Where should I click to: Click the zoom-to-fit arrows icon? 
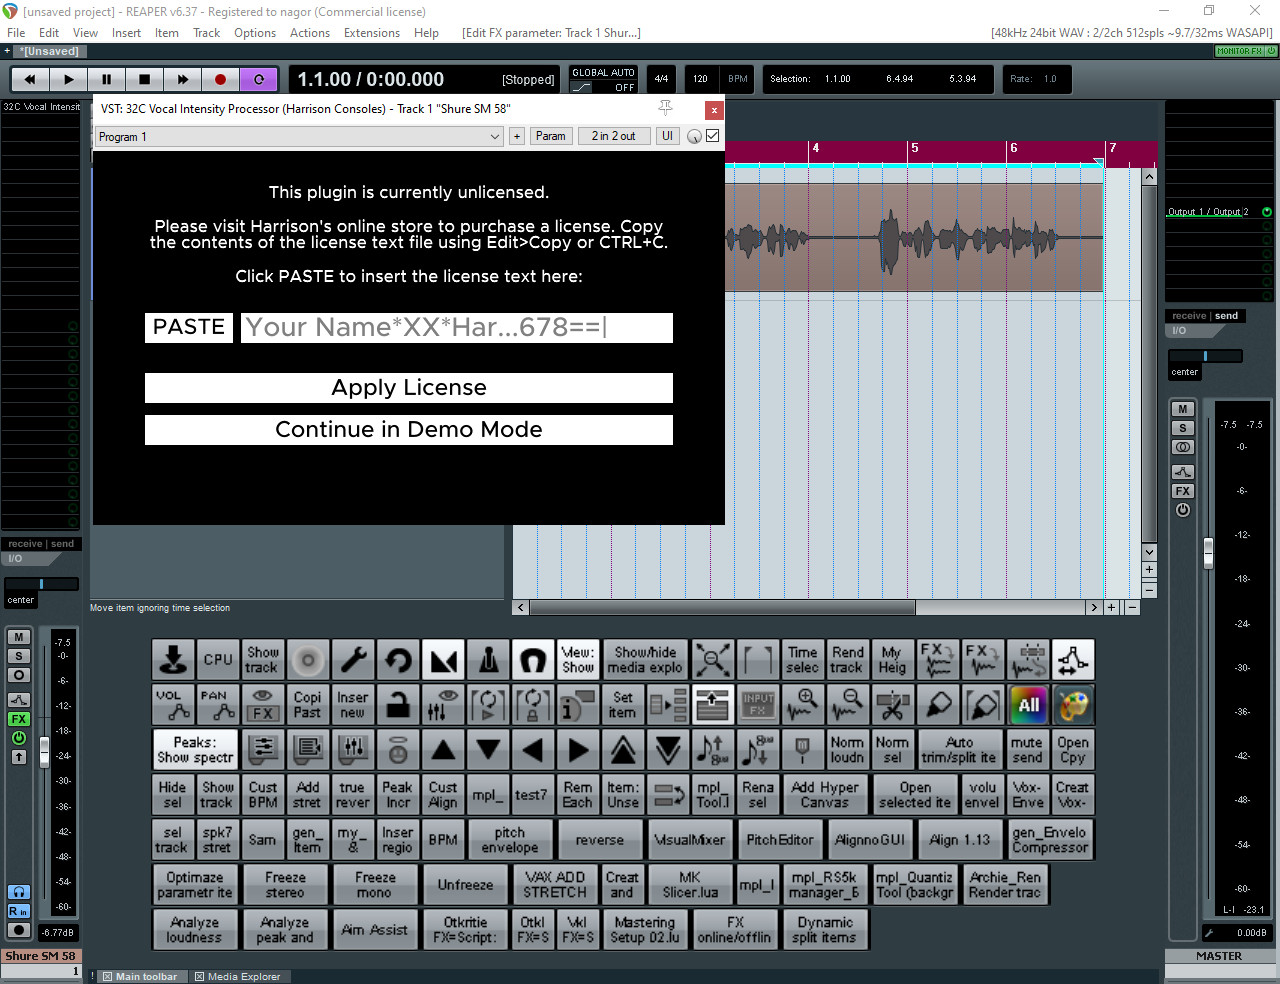click(x=712, y=660)
